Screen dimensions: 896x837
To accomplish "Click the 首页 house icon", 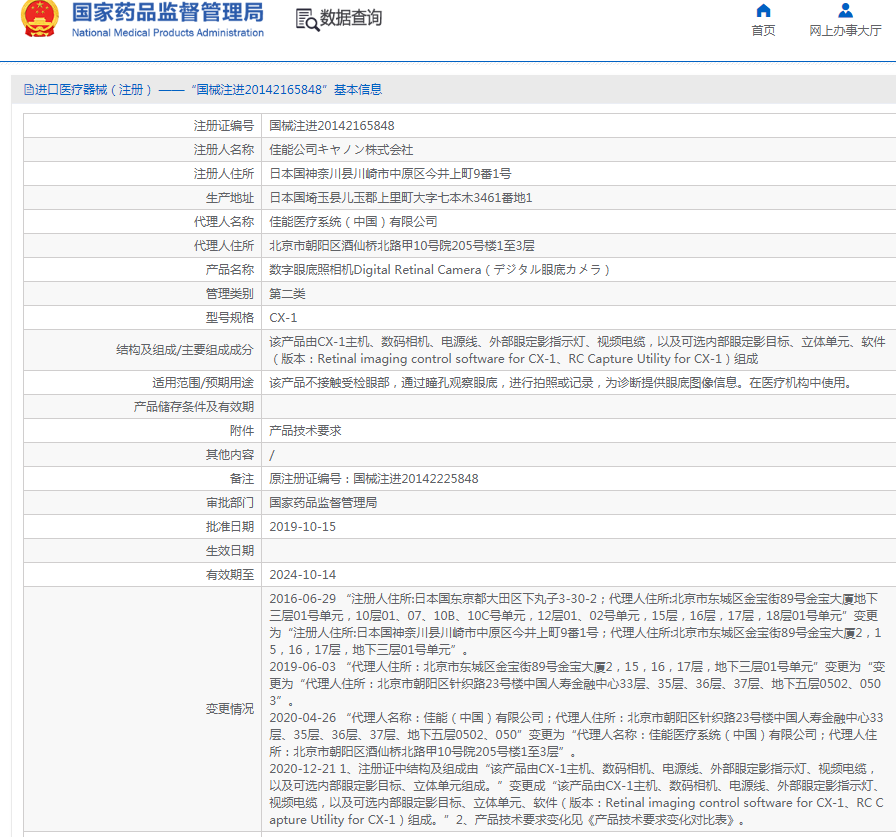I will (763, 11).
